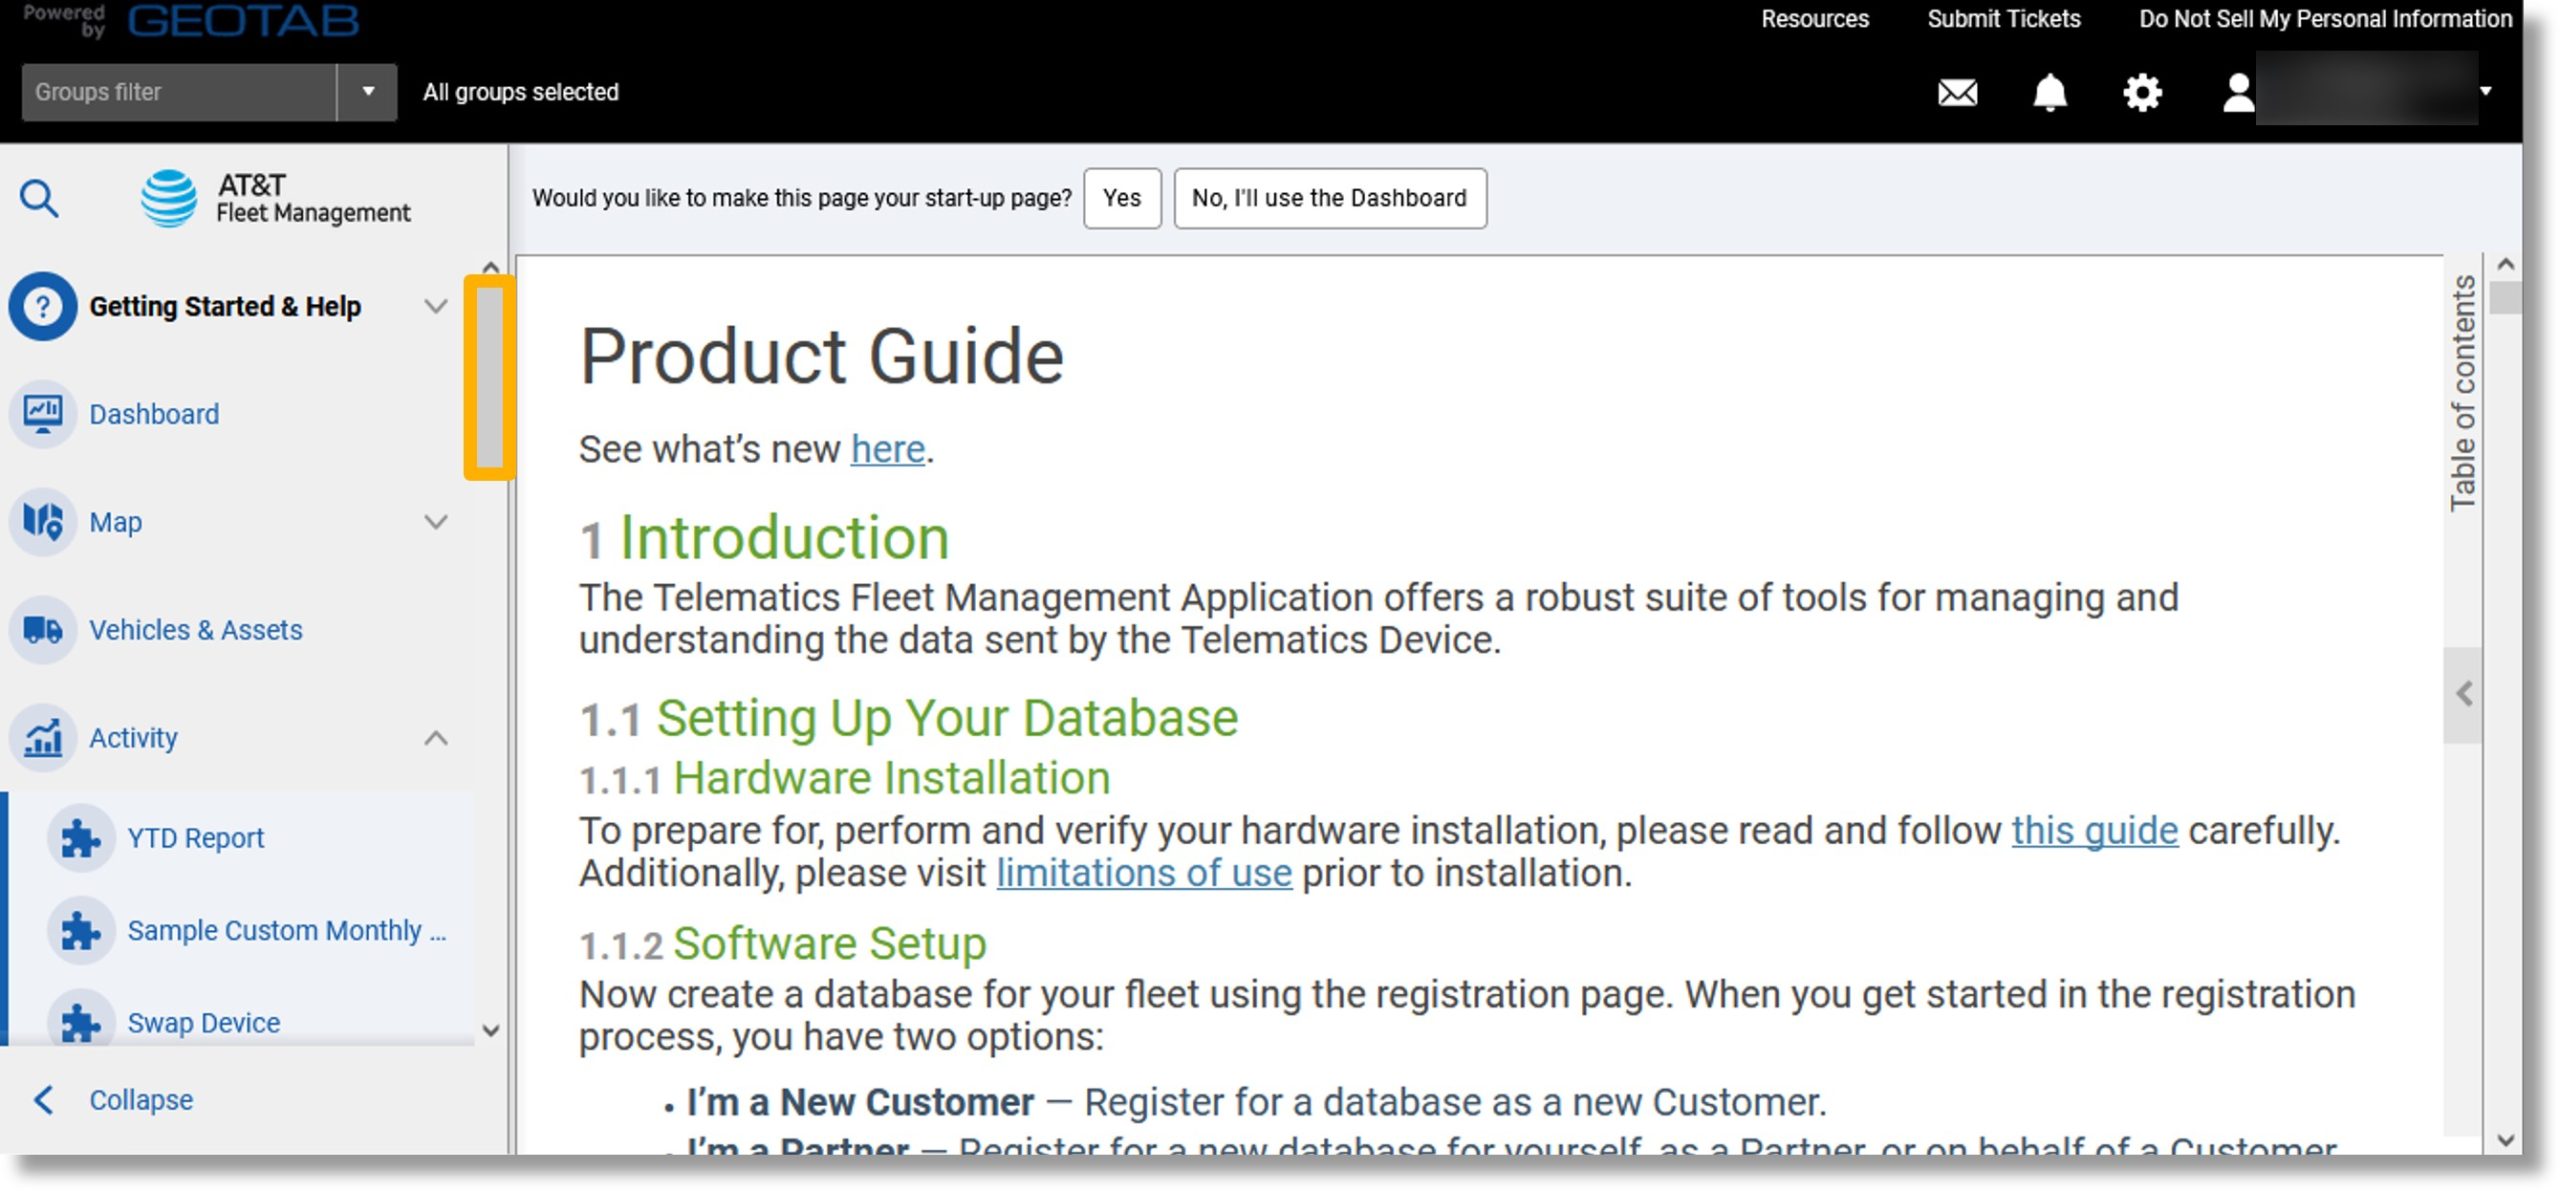Screen dimensions: 2560x1191
Task: Click main page scrollbar down arrow
Action: click(x=2505, y=1140)
